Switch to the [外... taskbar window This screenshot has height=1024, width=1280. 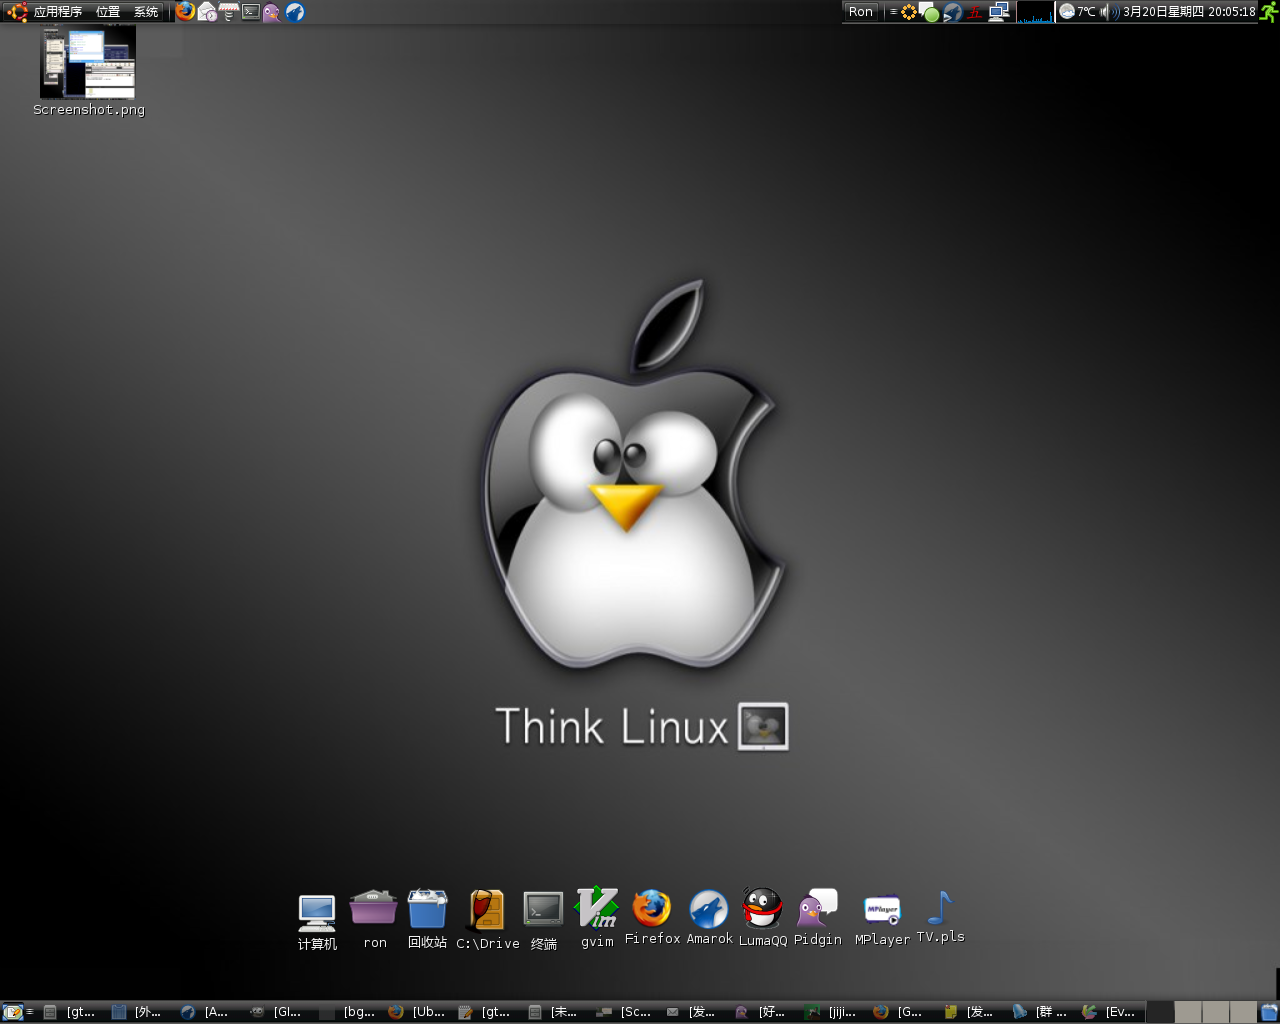[x=138, y=1012]
